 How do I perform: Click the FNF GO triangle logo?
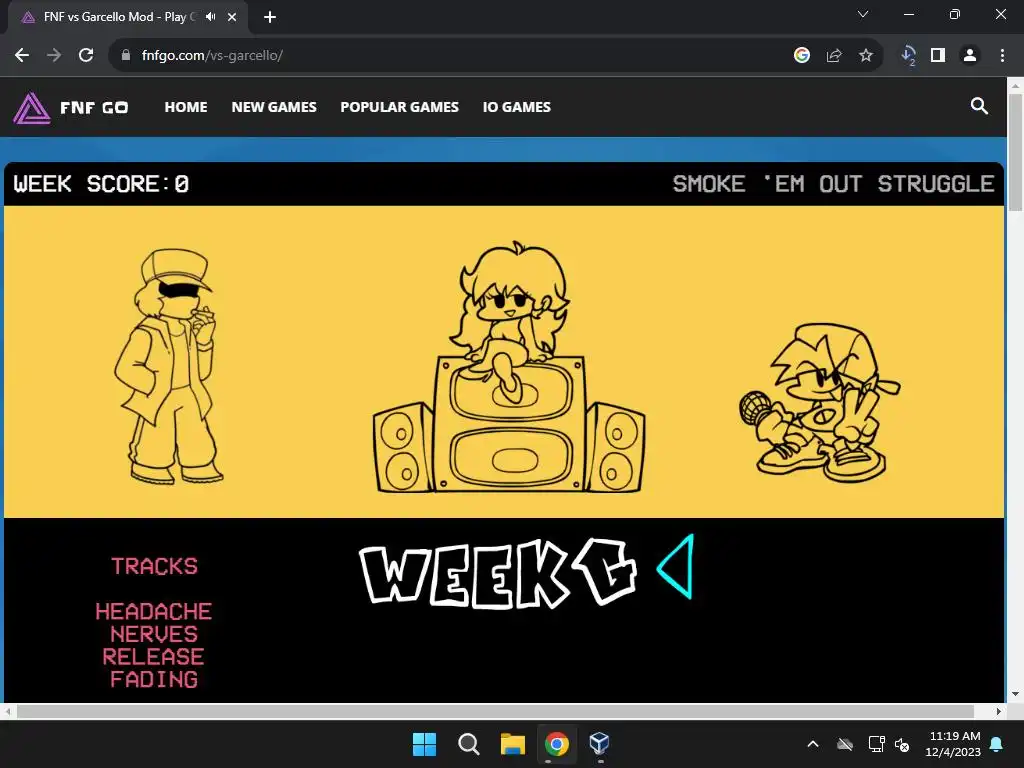[31, 108]
